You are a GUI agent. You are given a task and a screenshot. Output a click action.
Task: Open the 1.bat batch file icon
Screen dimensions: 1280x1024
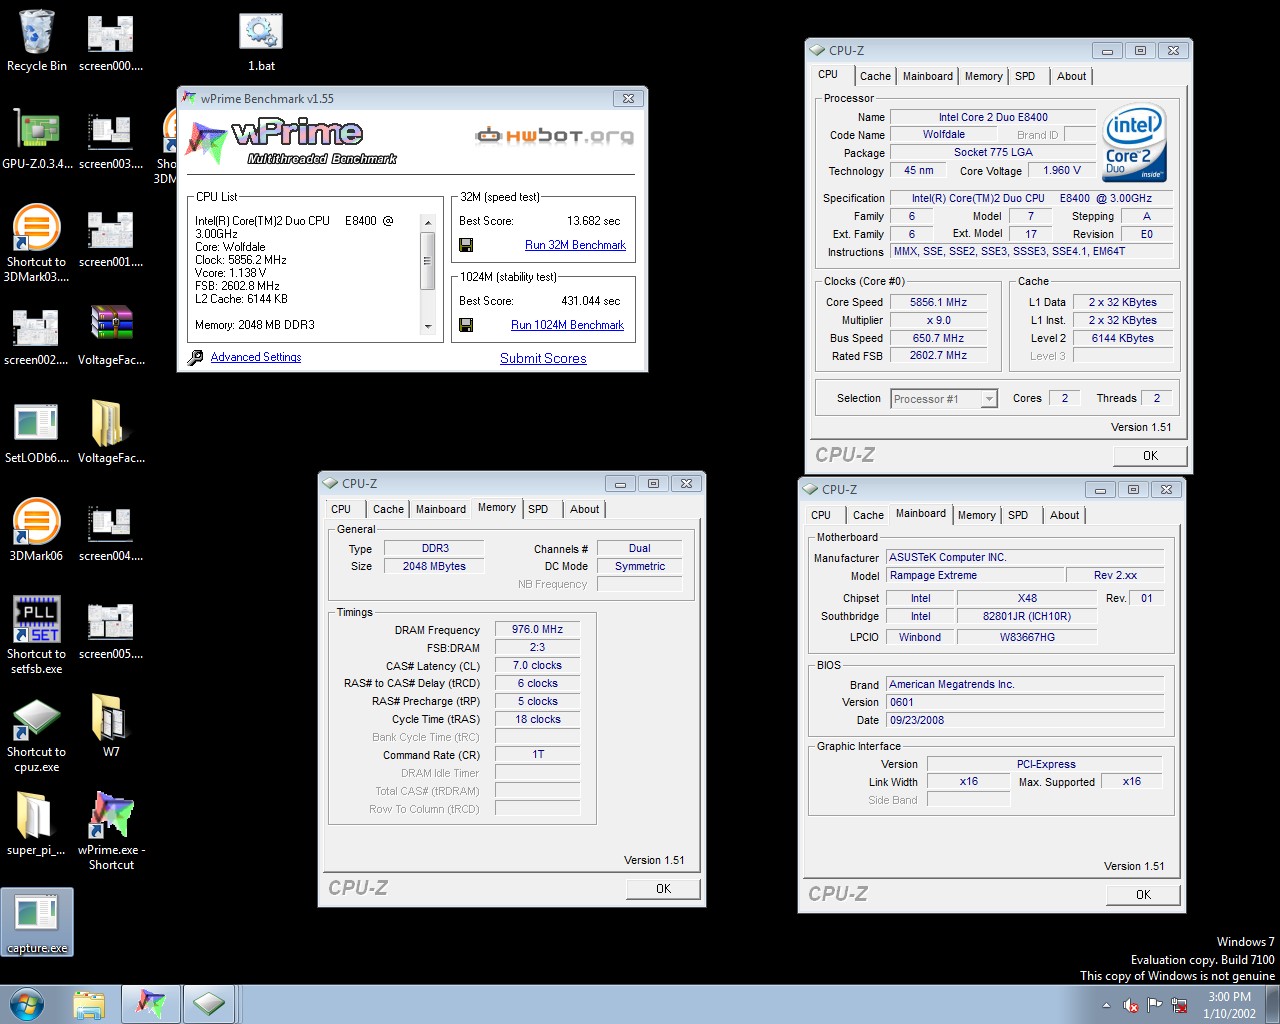261,41
